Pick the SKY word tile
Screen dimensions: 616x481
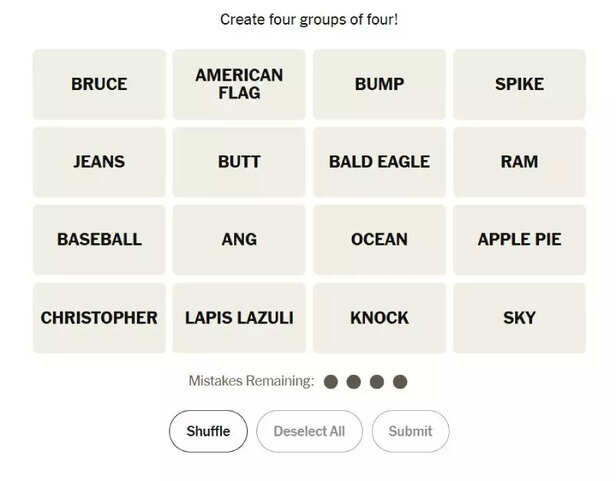519,317
